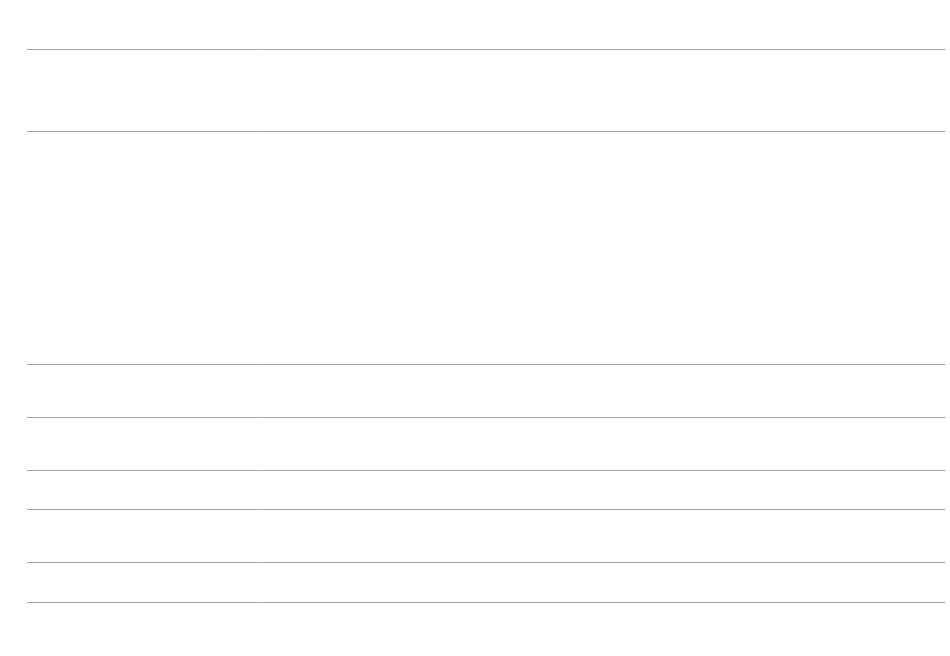Select the right cell of the tallest row
The image size is (950, 656).
(603, 248)
